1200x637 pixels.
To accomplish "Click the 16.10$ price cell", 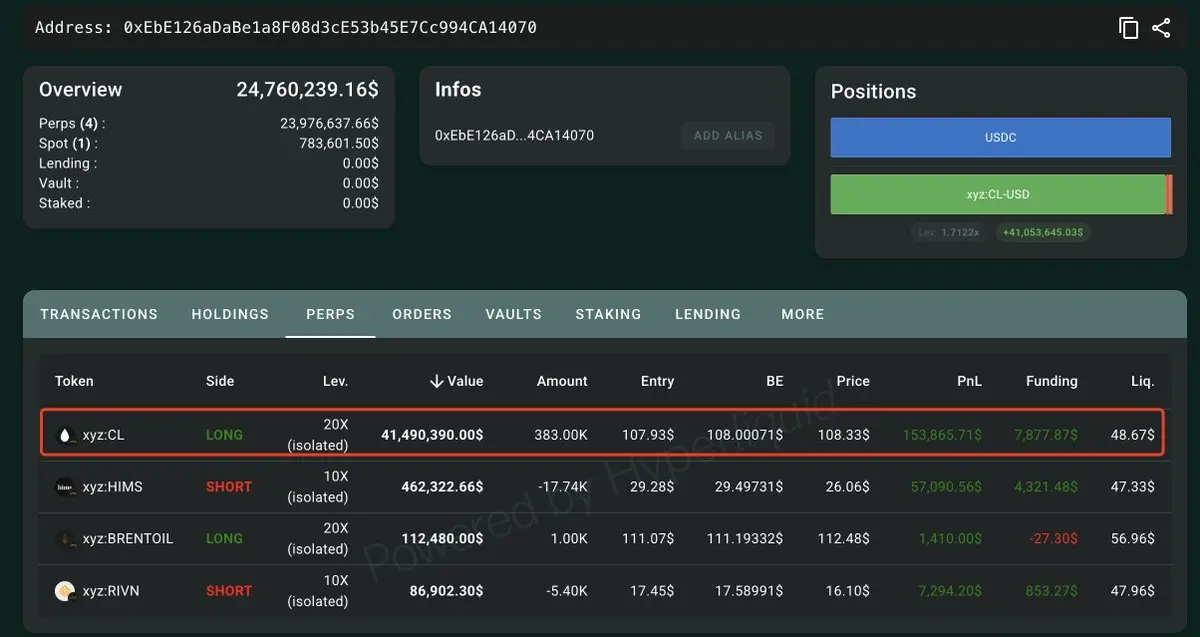I will click(847, 591).
